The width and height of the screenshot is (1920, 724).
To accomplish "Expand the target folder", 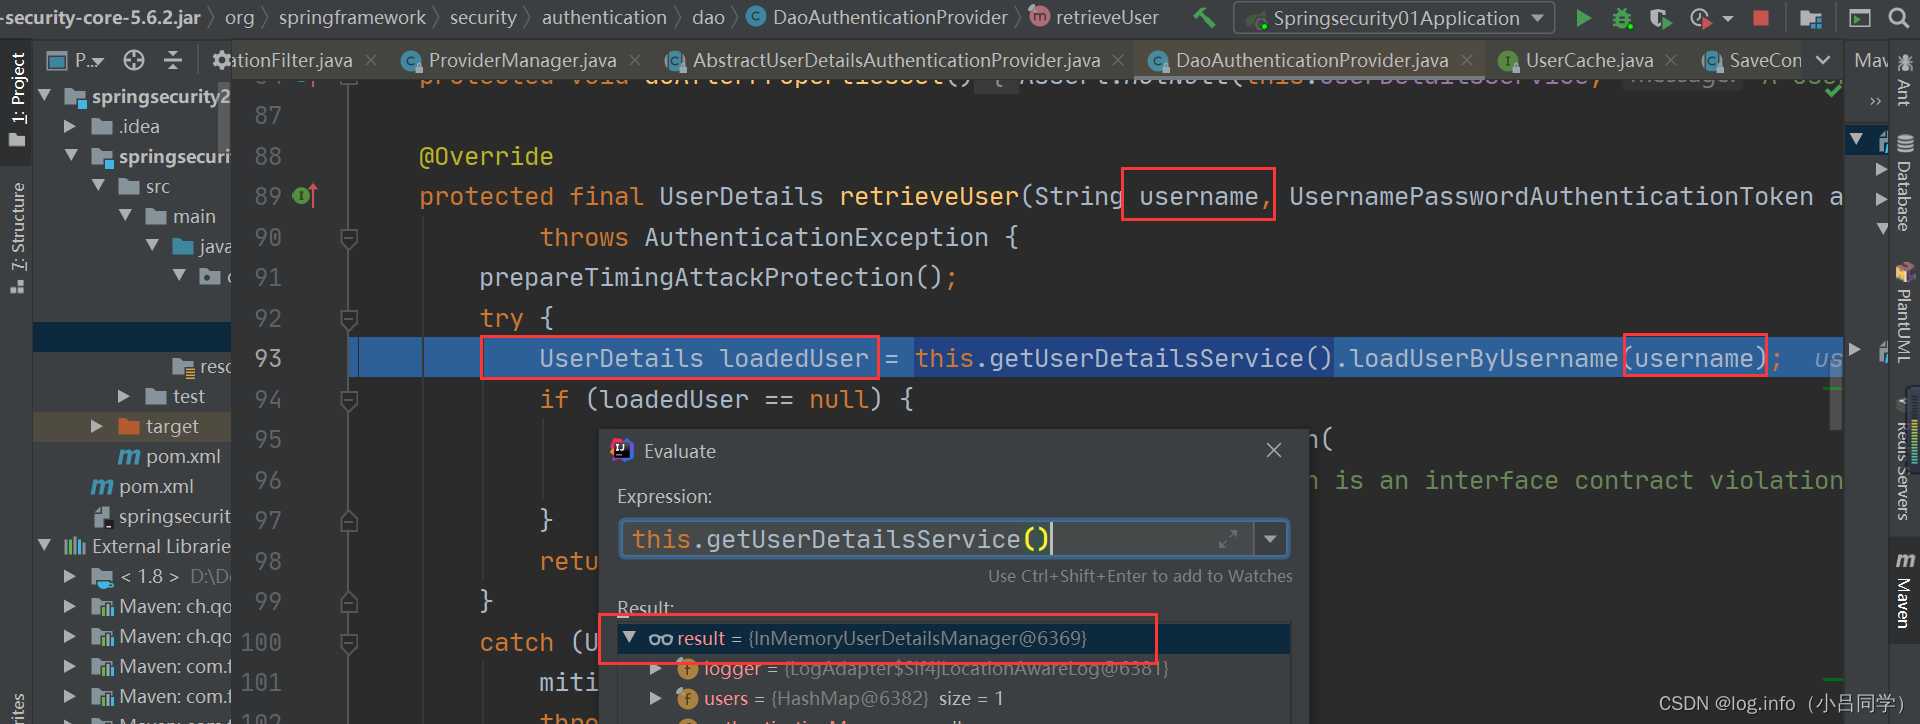I will point(97,426).
